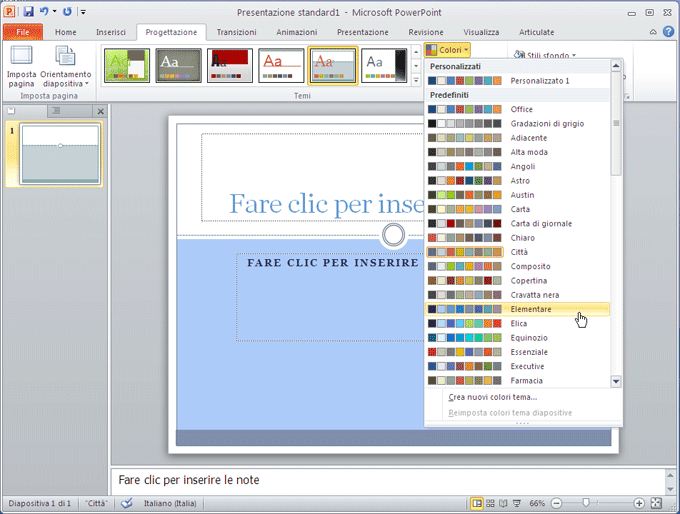
Task: Expand the full themes gallery with the More arrow
Action: [x=416, y=80]
